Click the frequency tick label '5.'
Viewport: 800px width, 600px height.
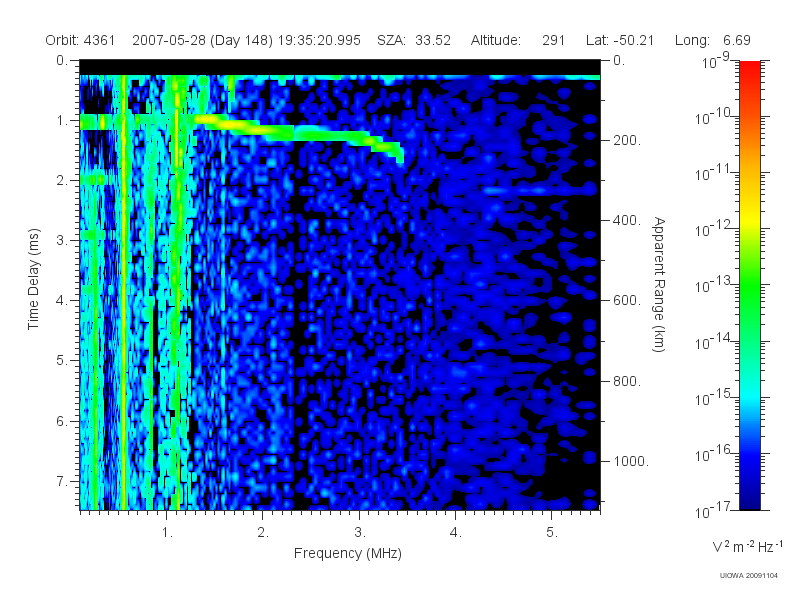click(552, 533)
